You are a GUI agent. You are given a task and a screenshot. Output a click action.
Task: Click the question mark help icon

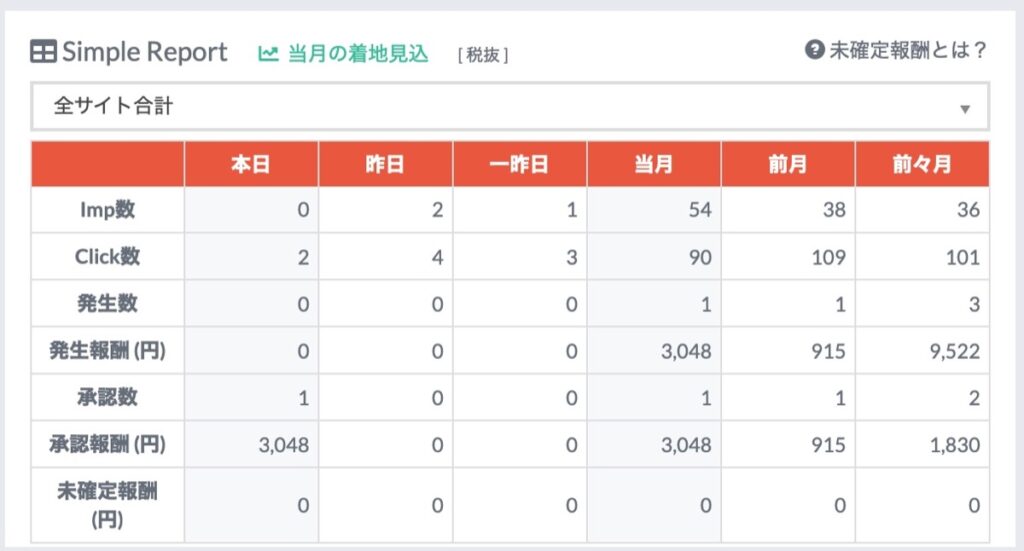[814, 50]
